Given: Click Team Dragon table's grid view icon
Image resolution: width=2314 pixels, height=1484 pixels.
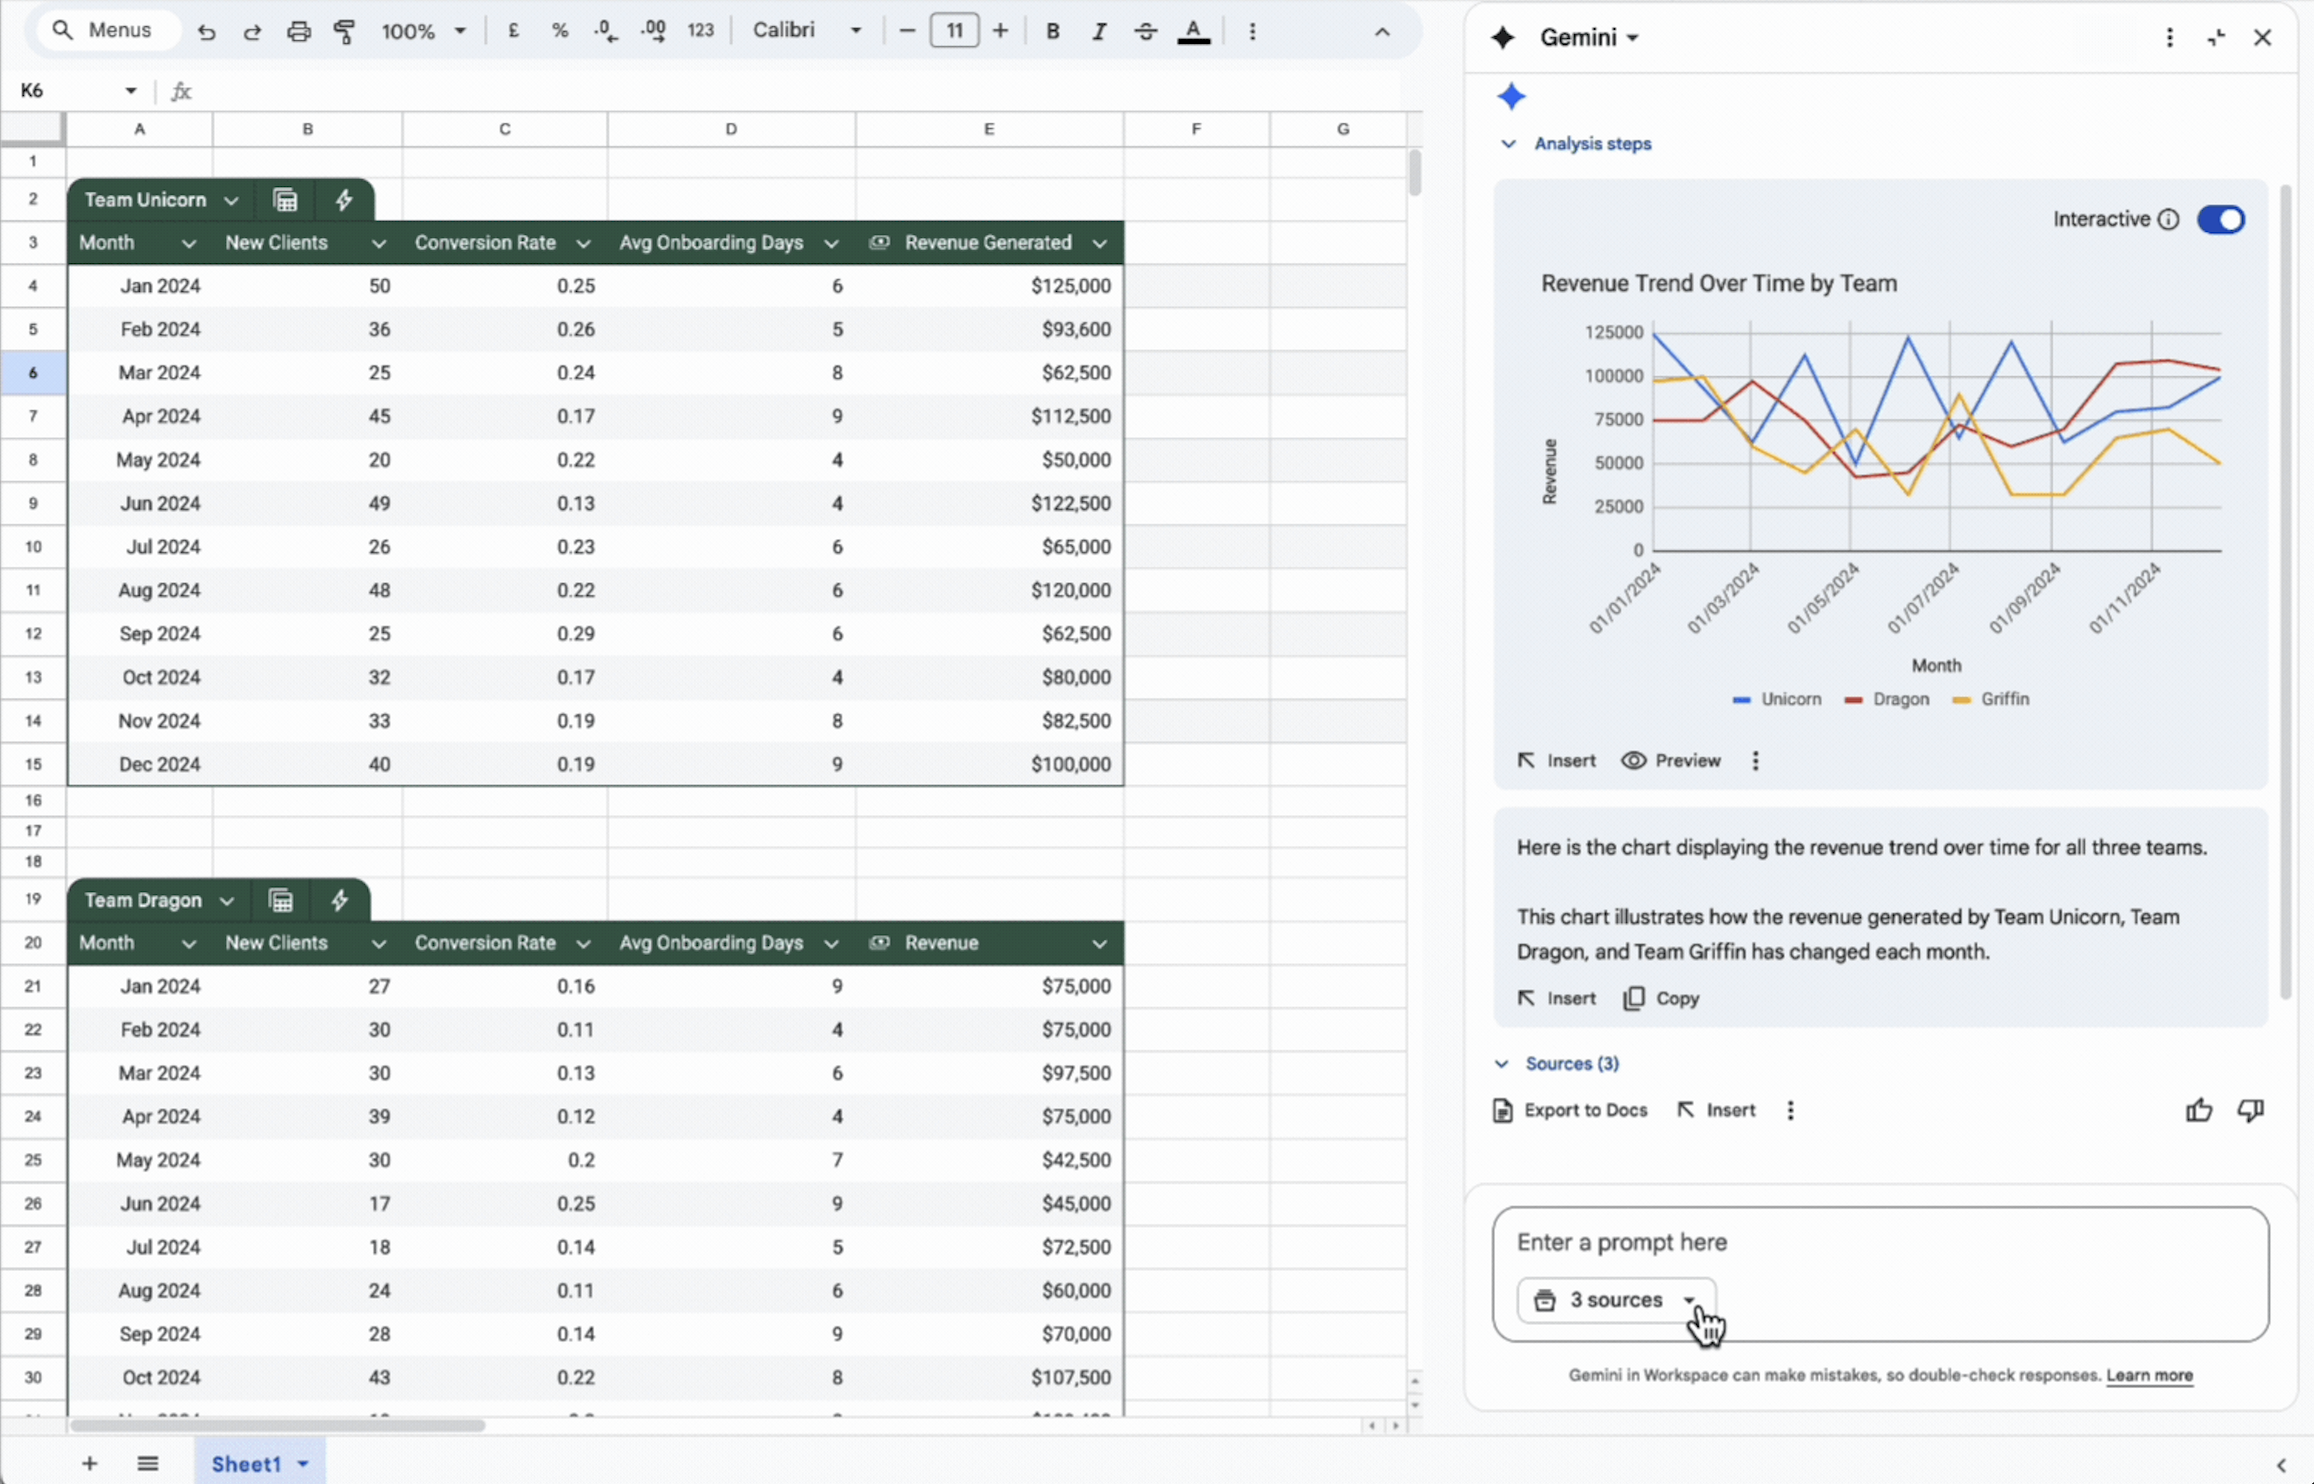Looking at the screenshot, I should [x=281, y=900].
